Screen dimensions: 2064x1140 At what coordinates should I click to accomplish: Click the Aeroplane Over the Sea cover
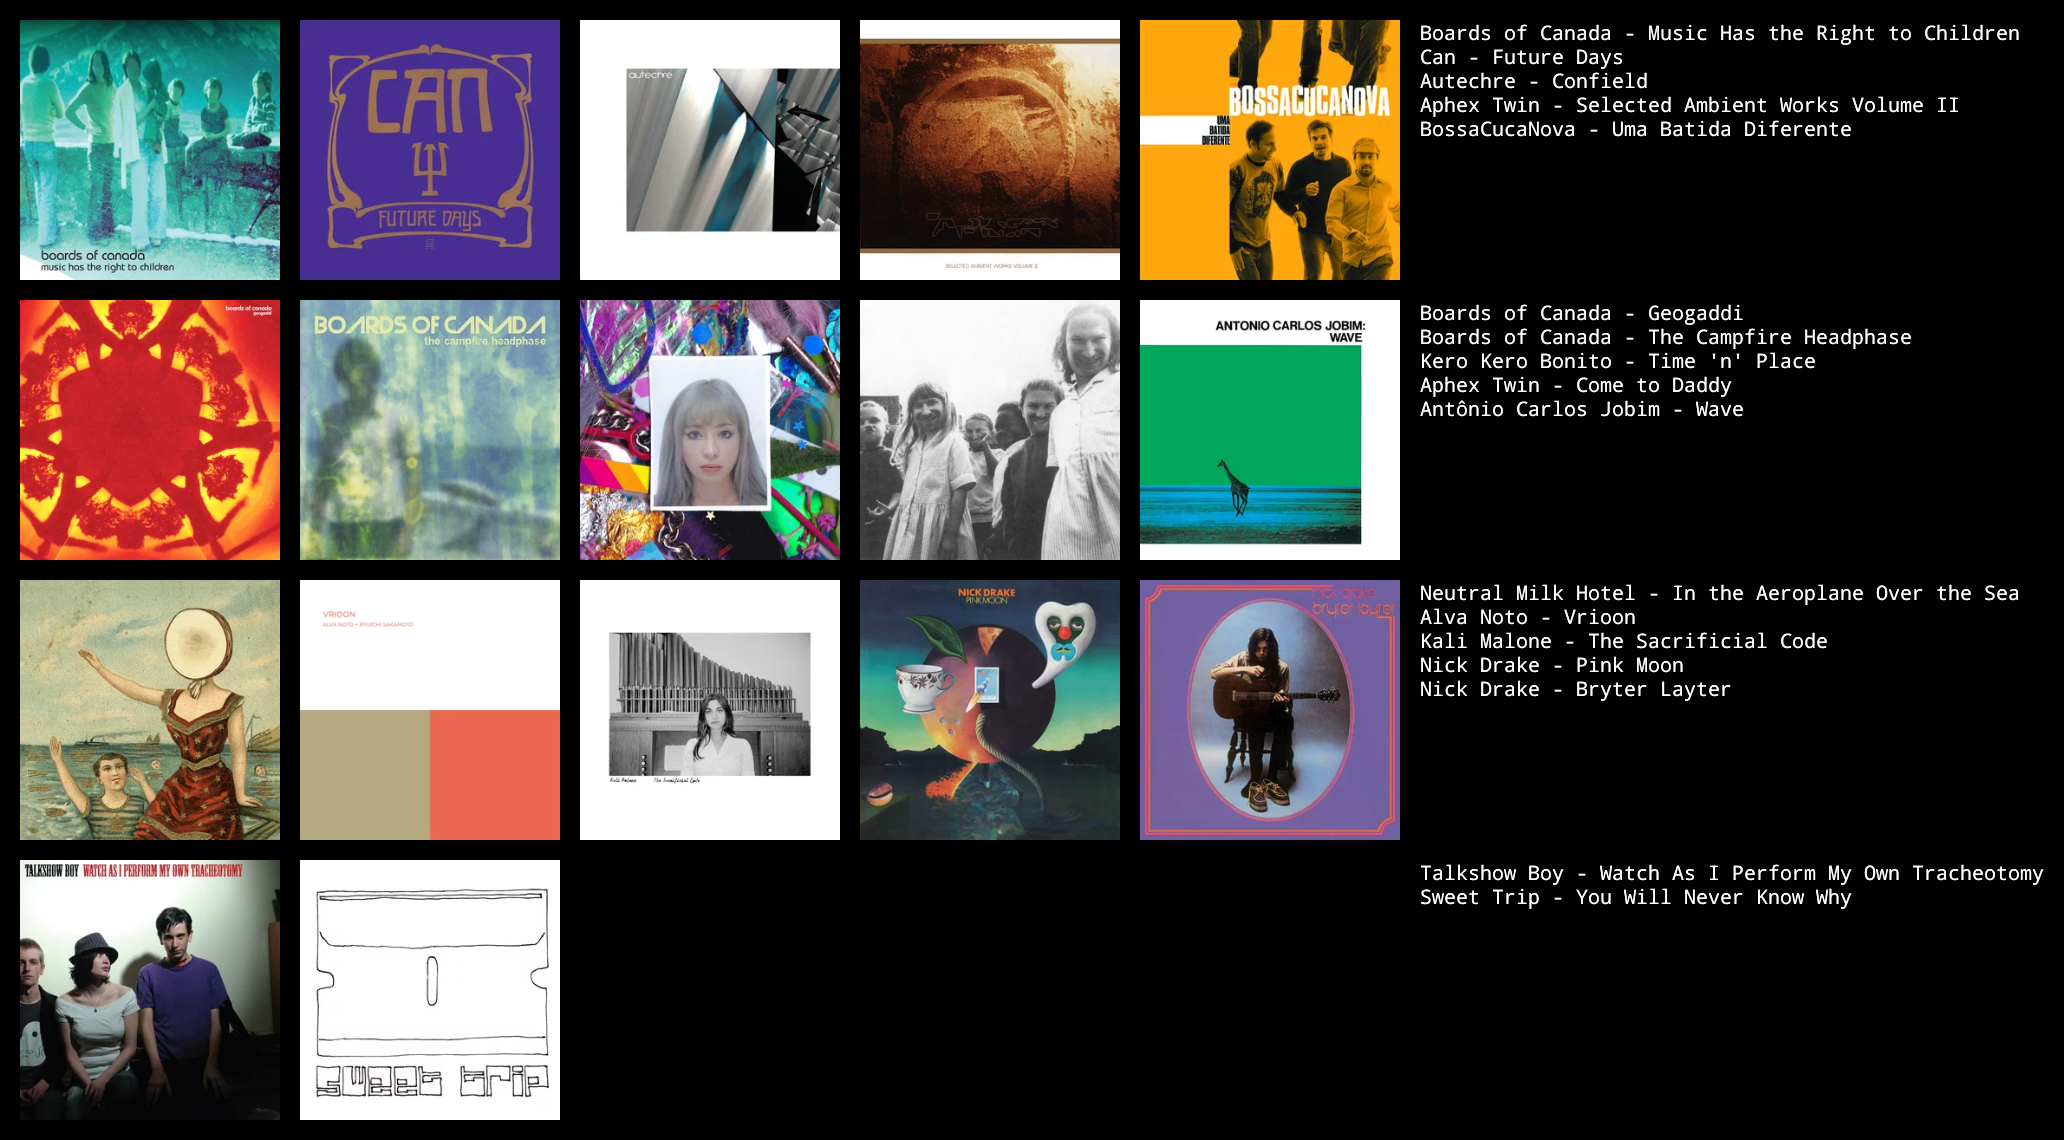(x=150, y=710)
